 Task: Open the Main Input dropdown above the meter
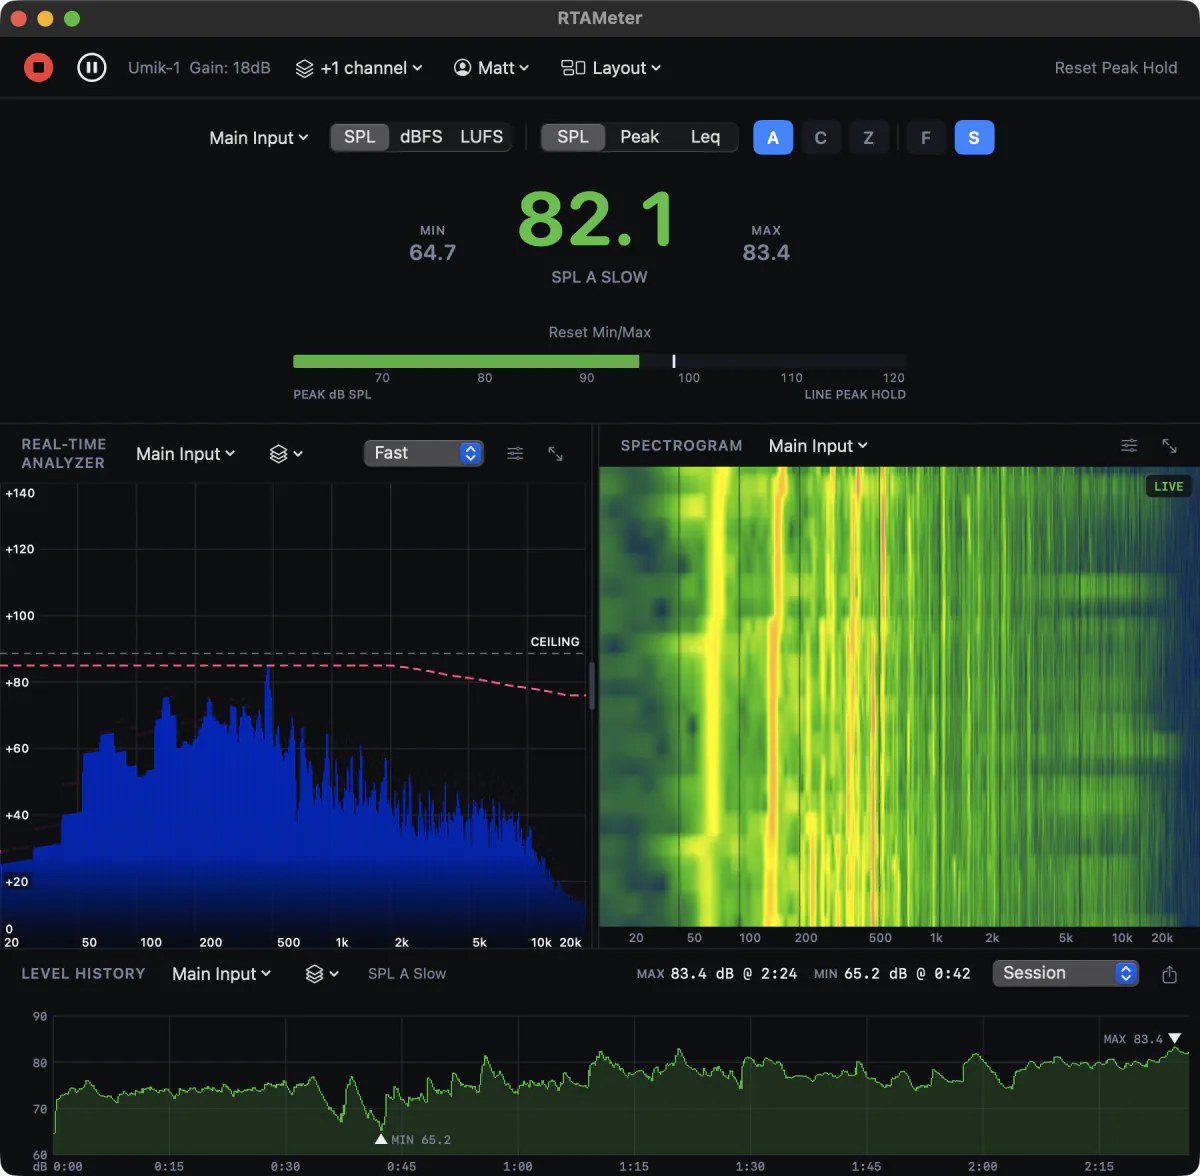[259, 138]
